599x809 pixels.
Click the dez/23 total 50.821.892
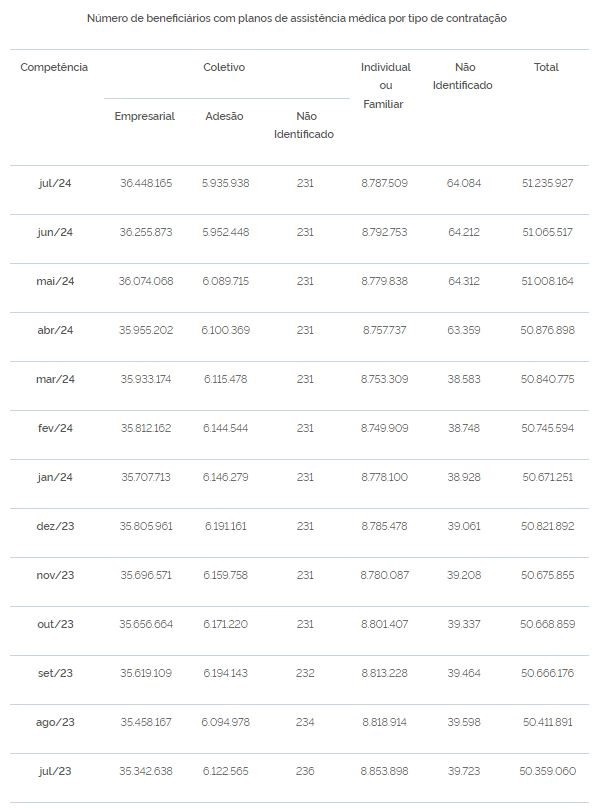(547, 526)
